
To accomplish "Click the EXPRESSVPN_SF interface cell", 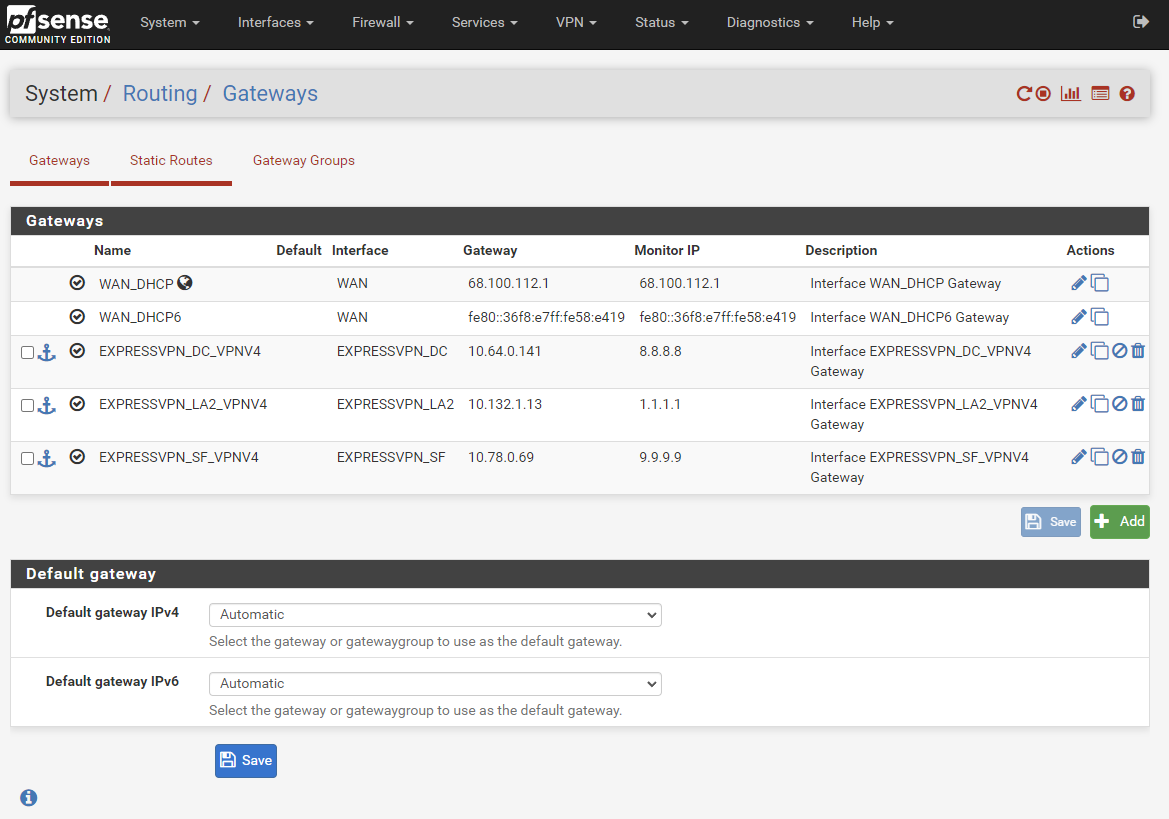I will pyautogui.click(x=391, y=457).
